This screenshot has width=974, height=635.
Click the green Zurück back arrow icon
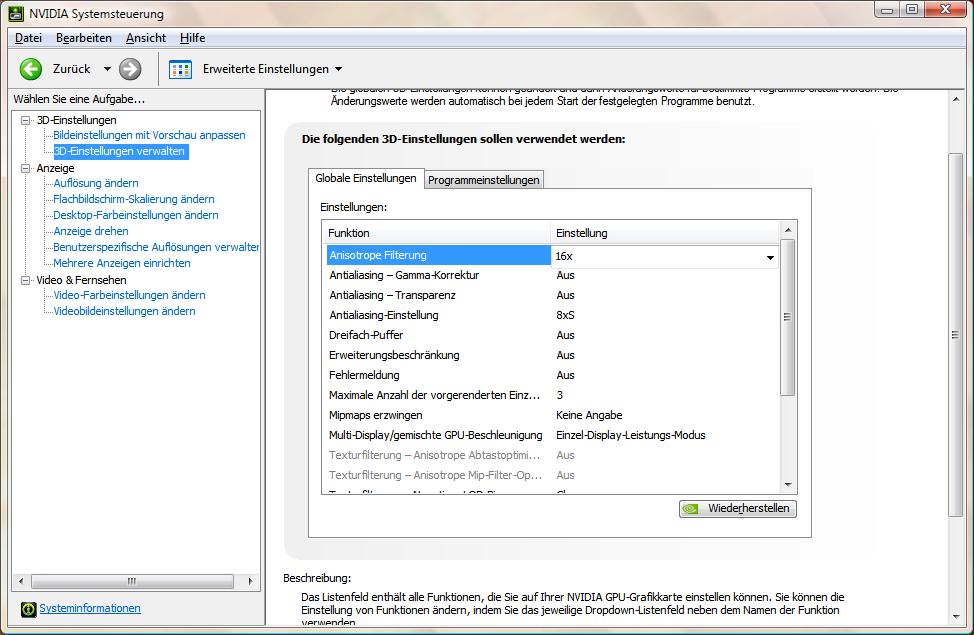coord(30,69)
